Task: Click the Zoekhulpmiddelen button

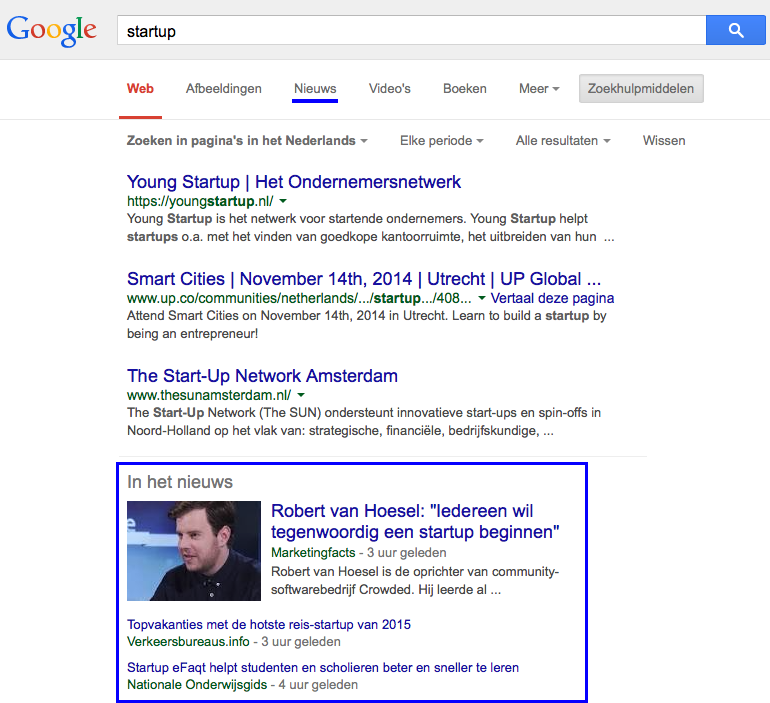Action: [641, 88]
